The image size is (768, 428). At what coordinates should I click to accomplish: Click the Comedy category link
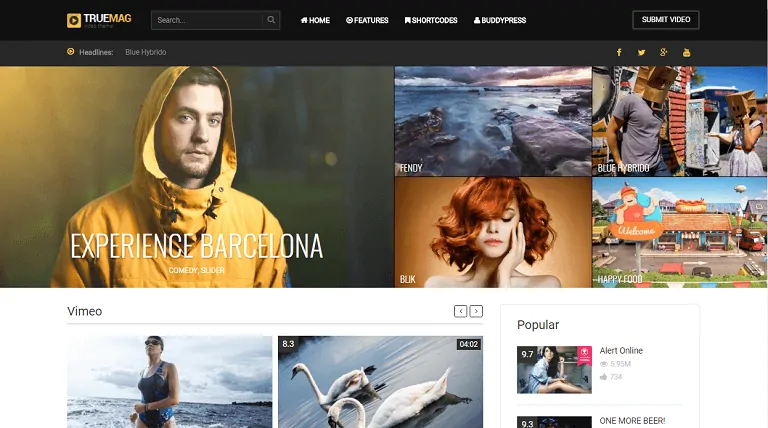(x=183, y=270)
